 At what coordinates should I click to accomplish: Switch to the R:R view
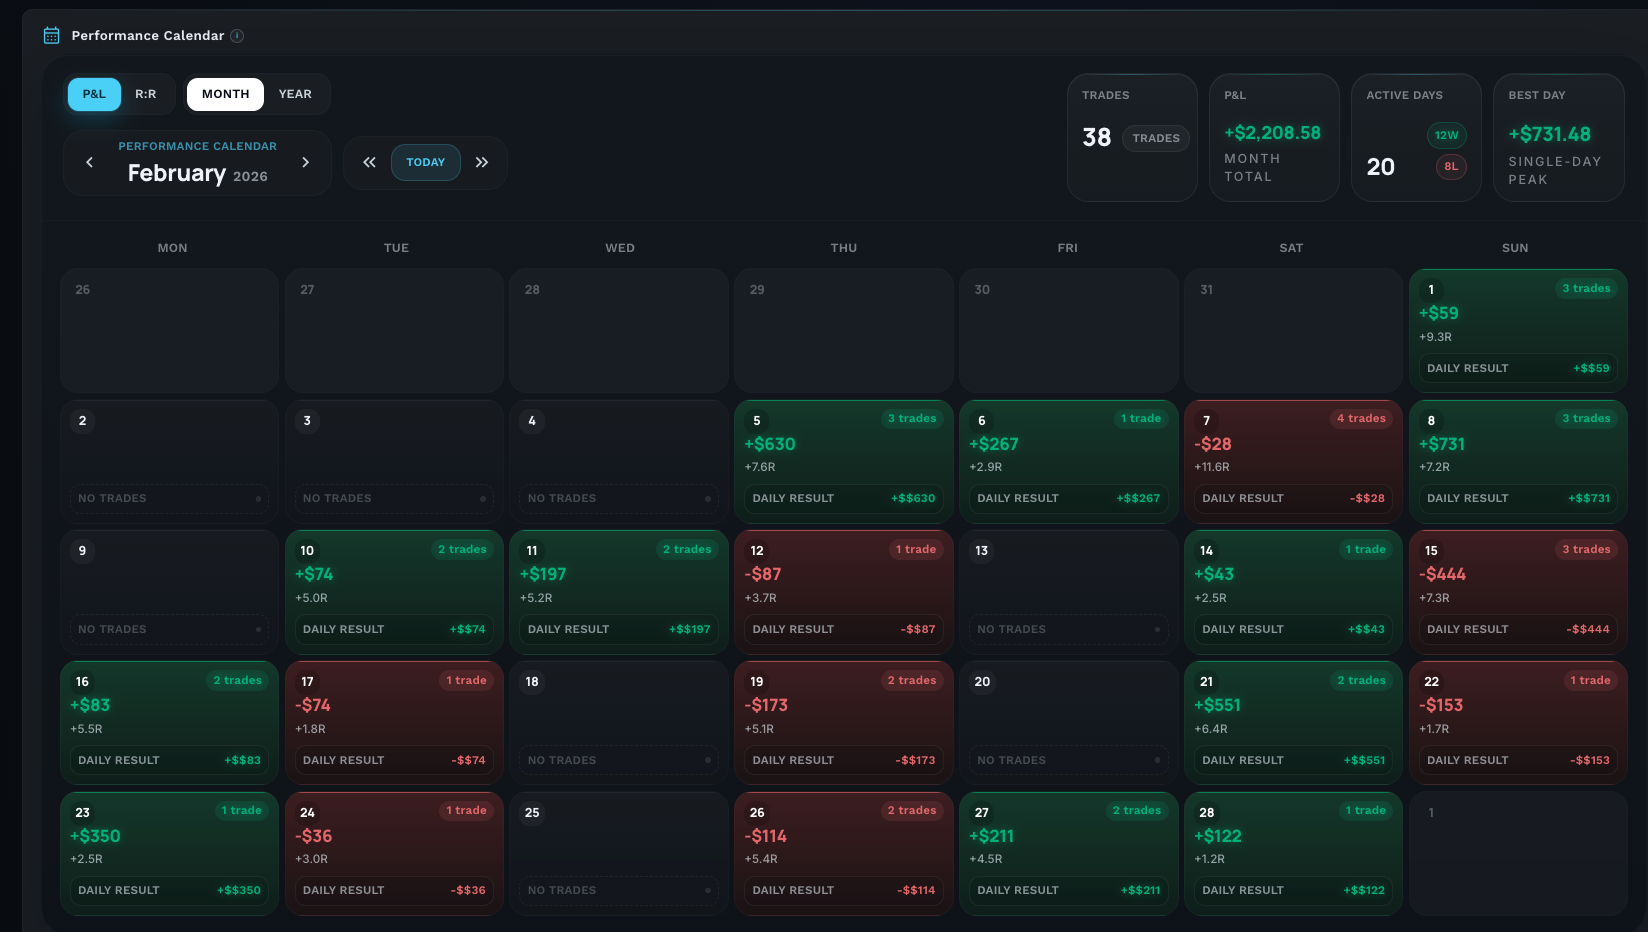(146, 93)
